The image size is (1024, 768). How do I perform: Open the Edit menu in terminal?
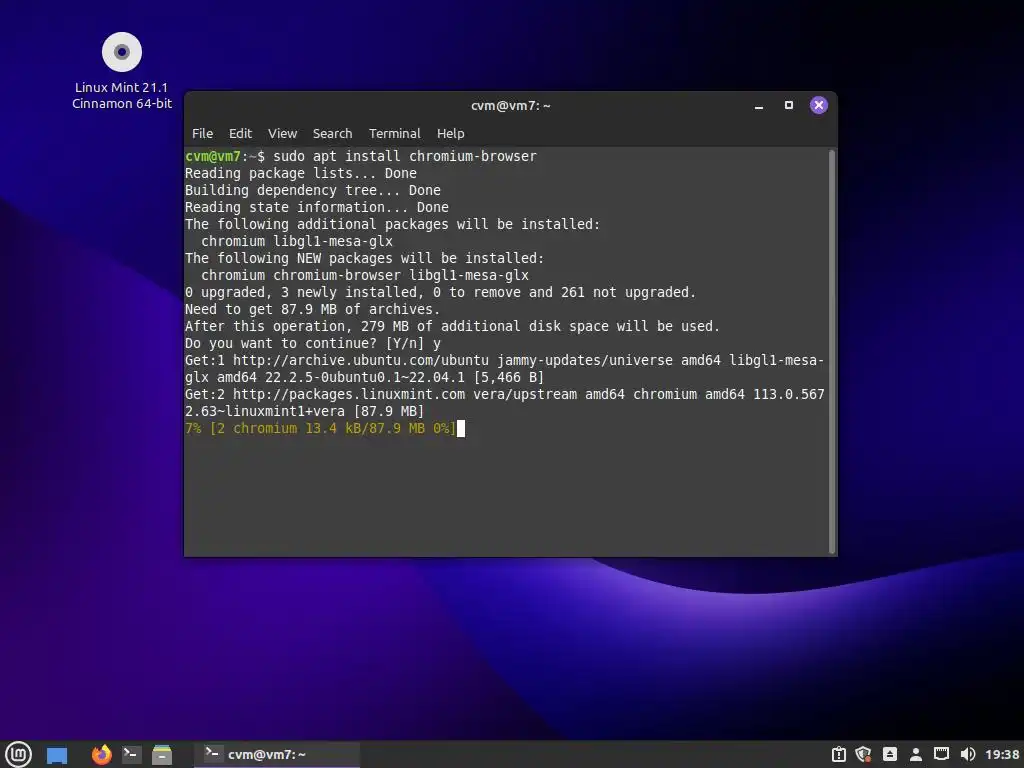240,133
